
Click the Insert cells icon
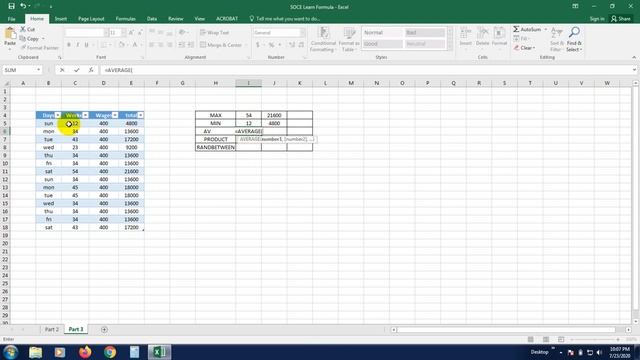click(x=465, y=33)
